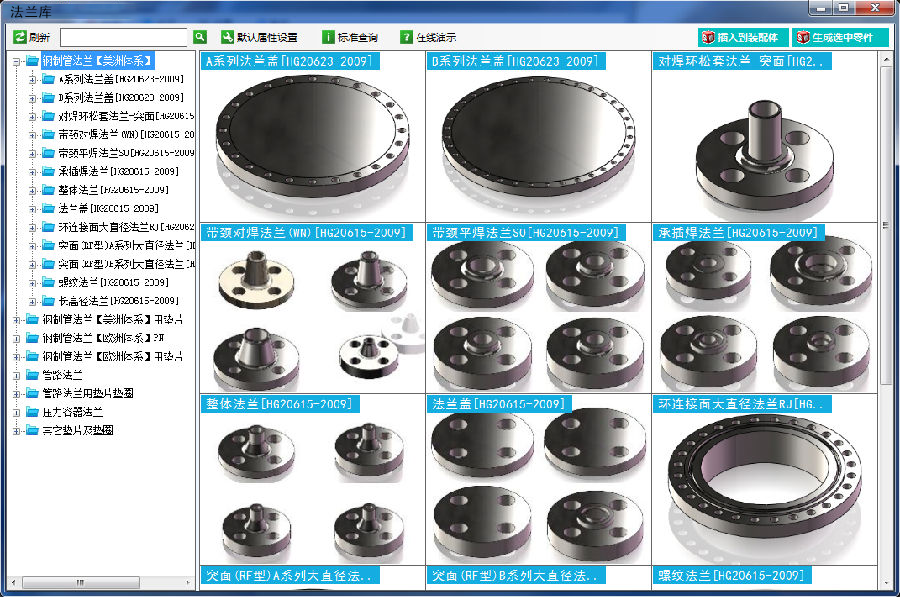Expand the A系列法兰盖 tree node

pos(32,79)
